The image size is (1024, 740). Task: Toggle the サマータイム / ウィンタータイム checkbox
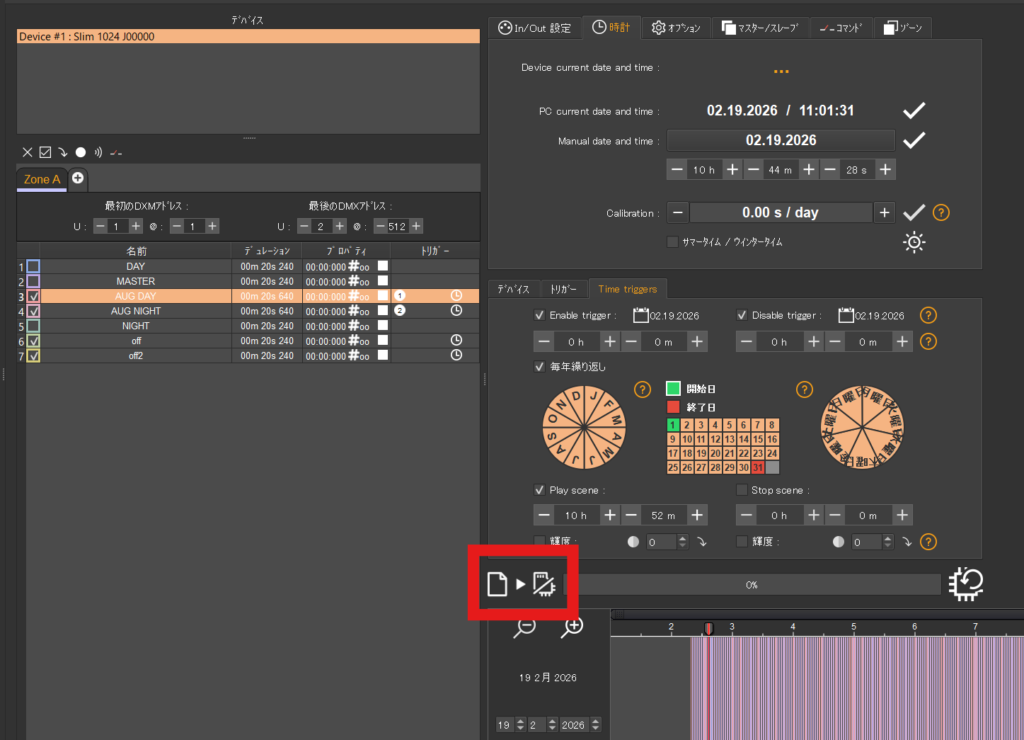point(672,242)
